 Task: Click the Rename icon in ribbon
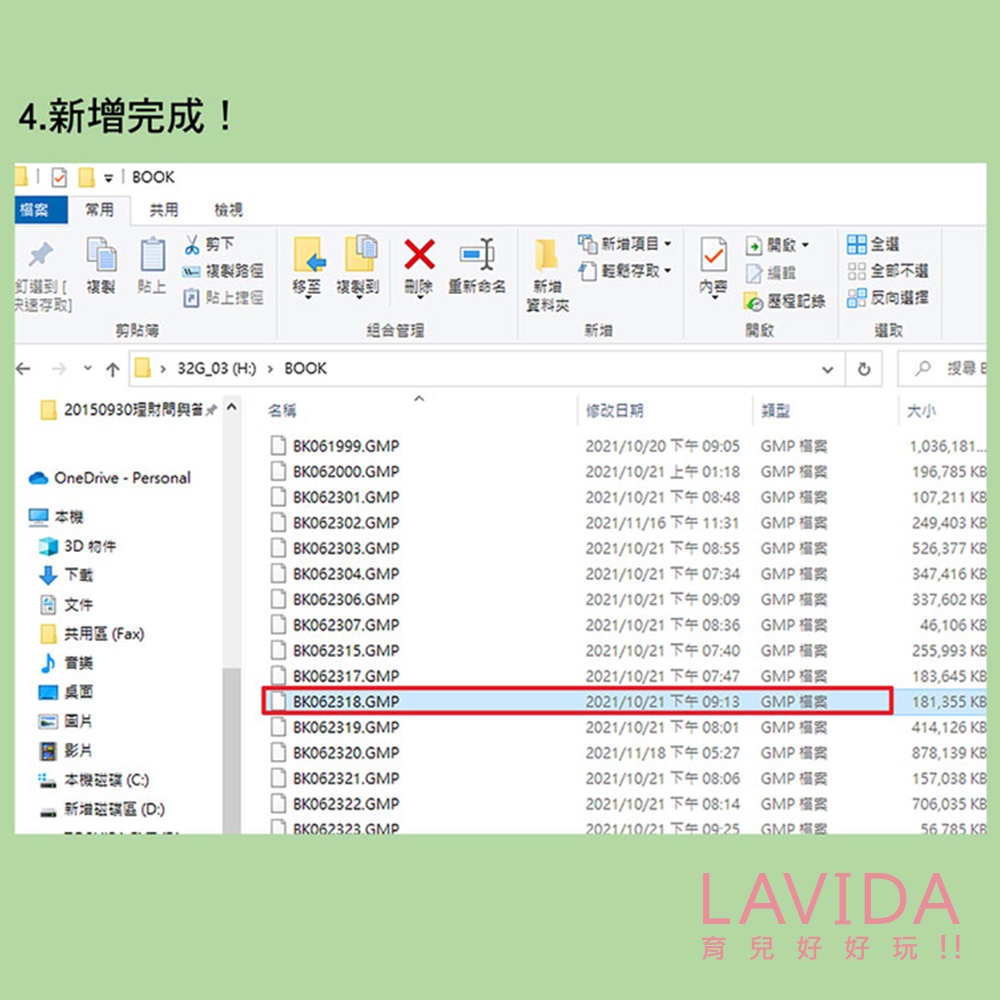477,254
